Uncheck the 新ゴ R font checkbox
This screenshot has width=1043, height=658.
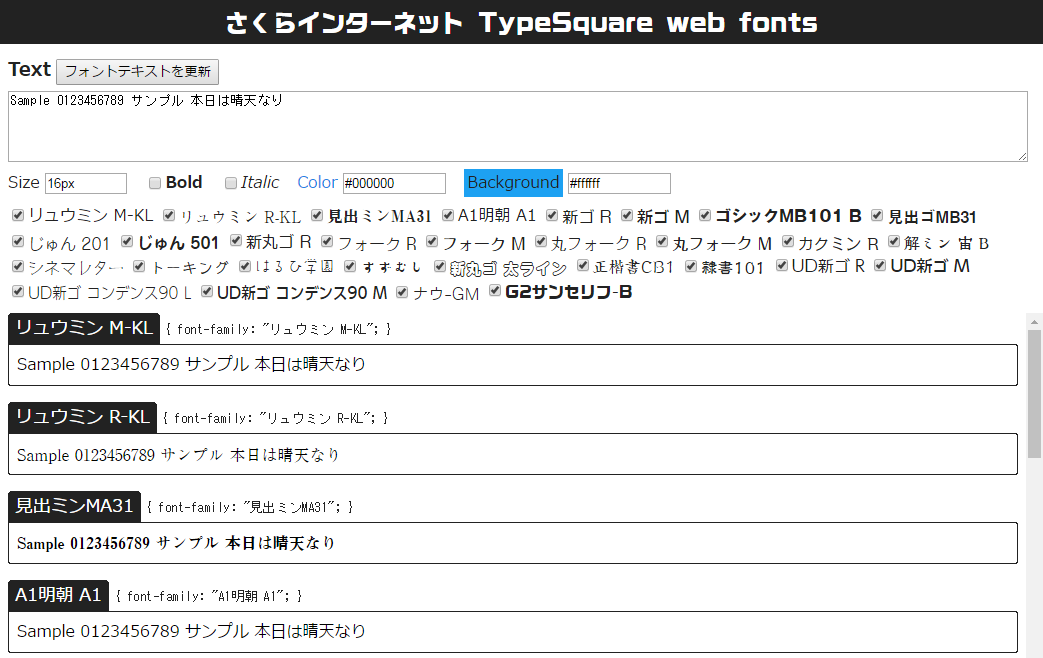tap(551, 215)
